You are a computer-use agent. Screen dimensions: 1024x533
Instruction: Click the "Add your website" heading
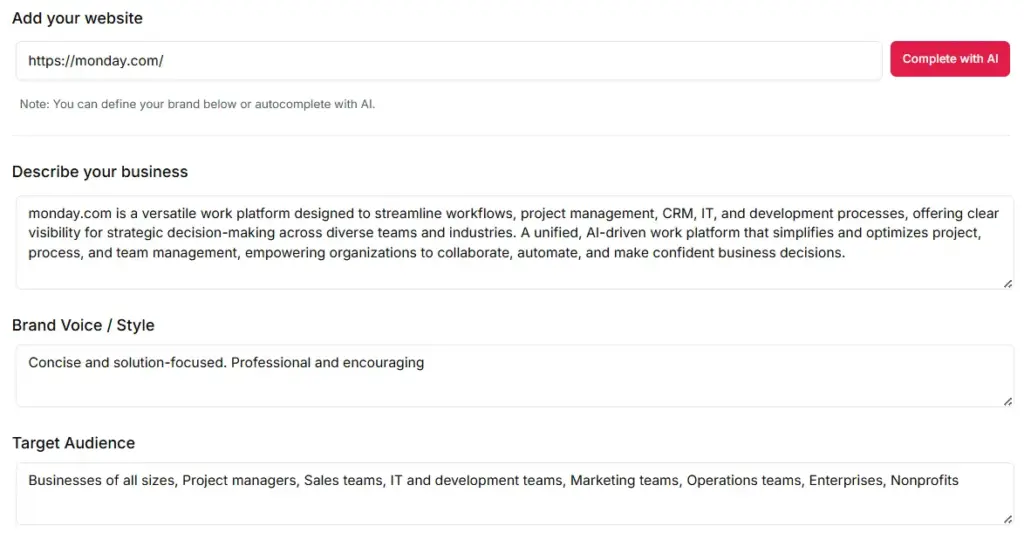pyautogui.click(x=77, y=18)
